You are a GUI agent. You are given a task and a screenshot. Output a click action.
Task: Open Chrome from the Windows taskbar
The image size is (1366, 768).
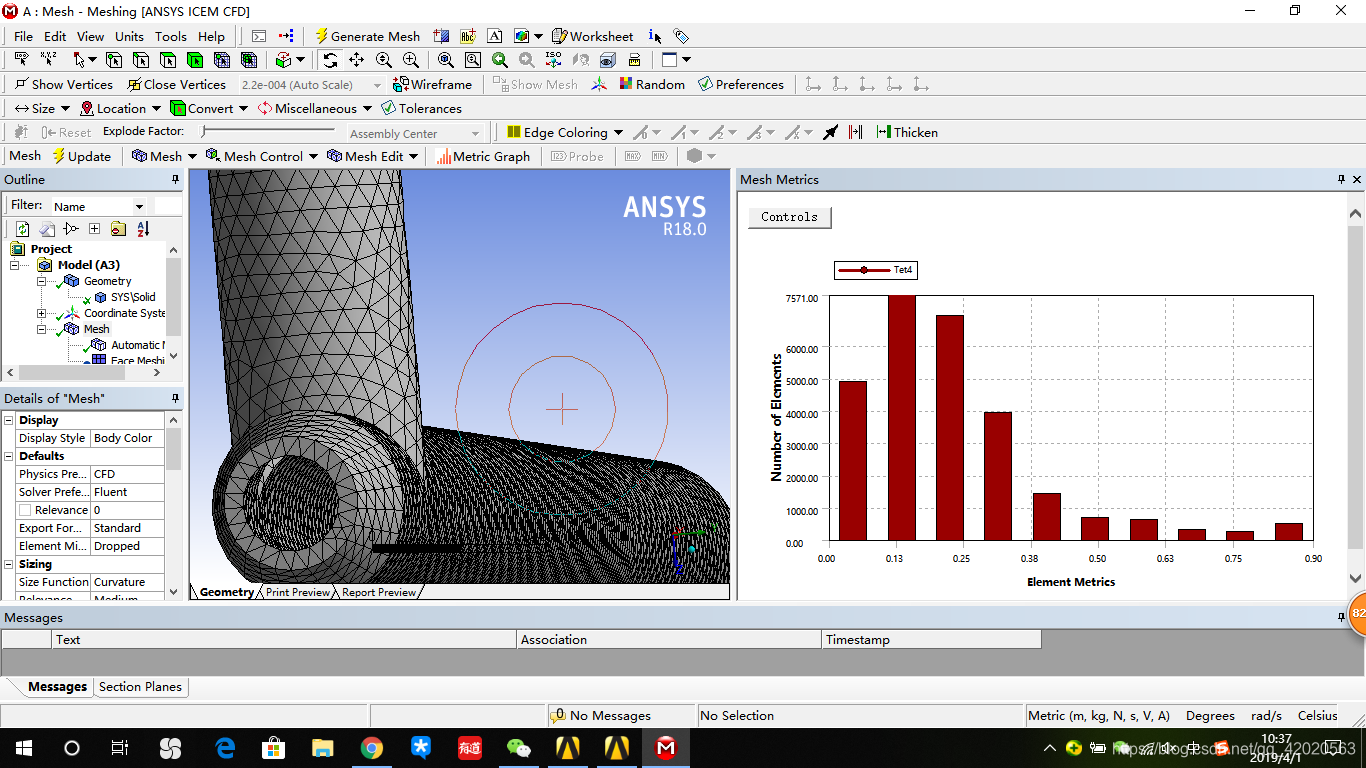click(x=372, y=748)
